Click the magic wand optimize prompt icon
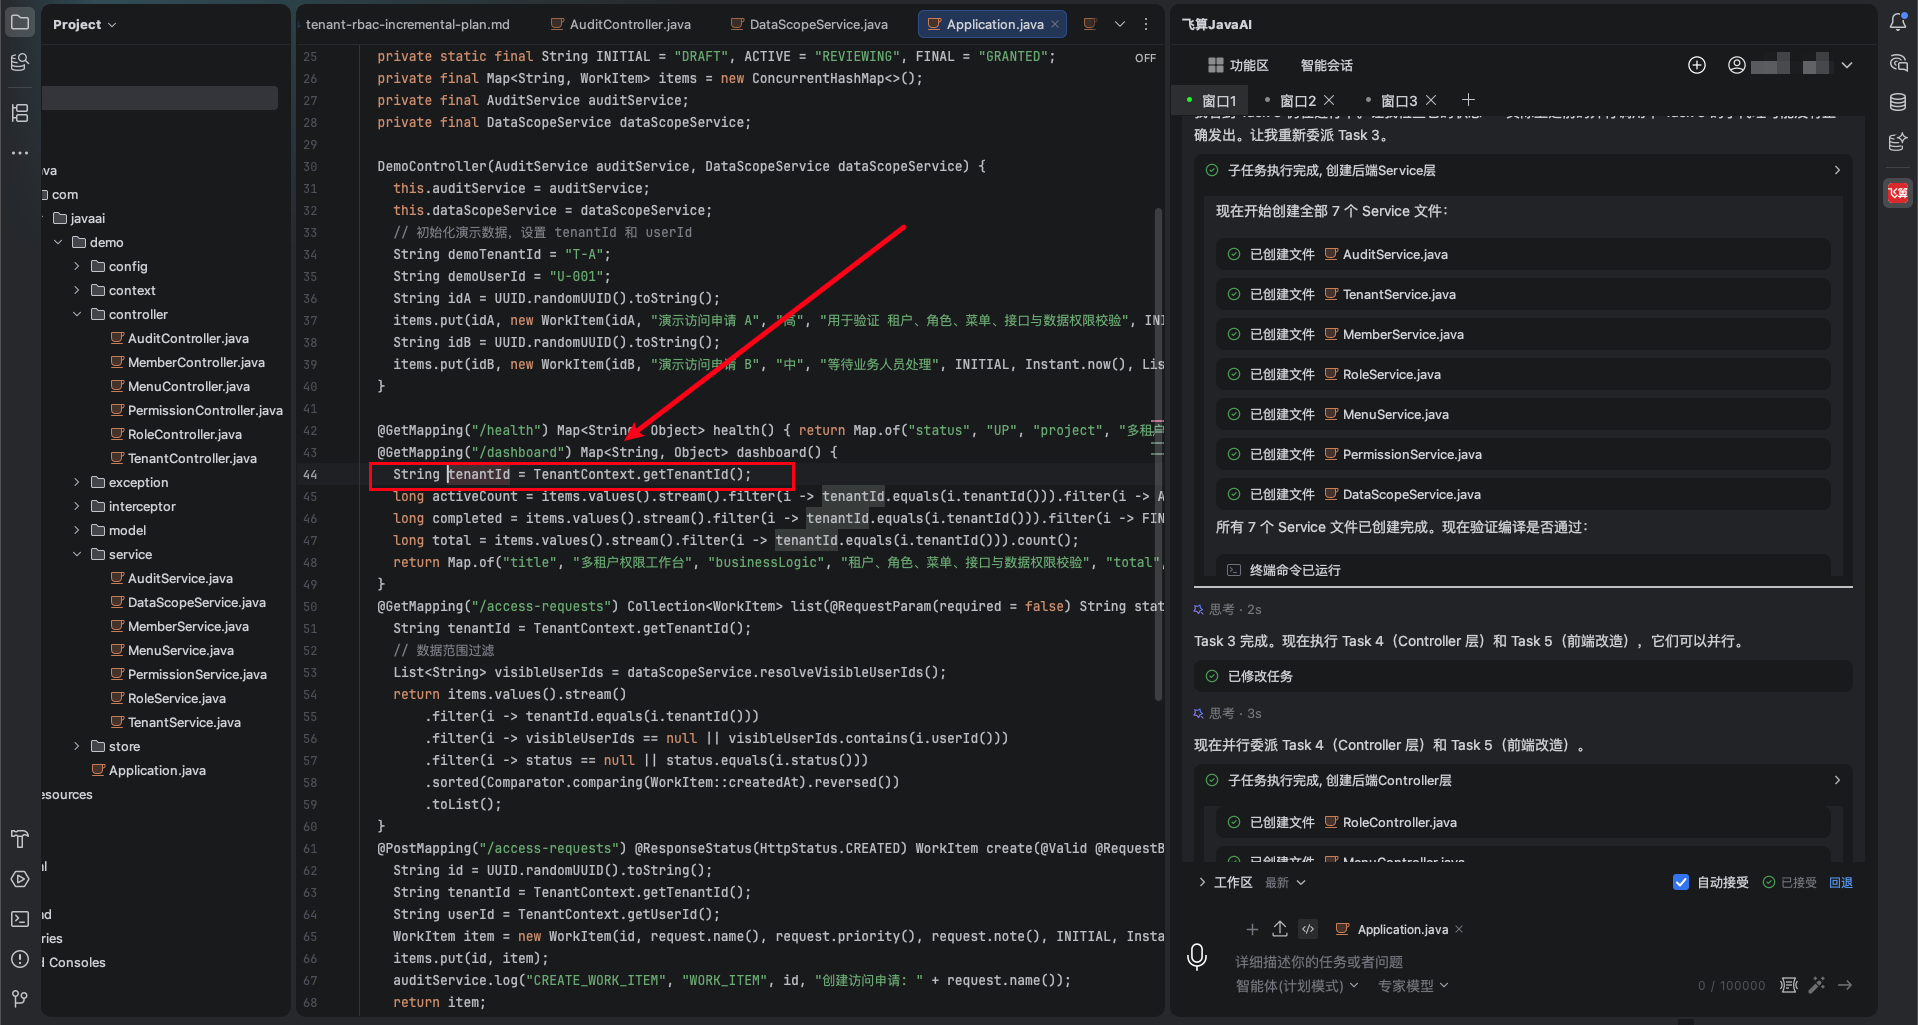 (1817, 985)
